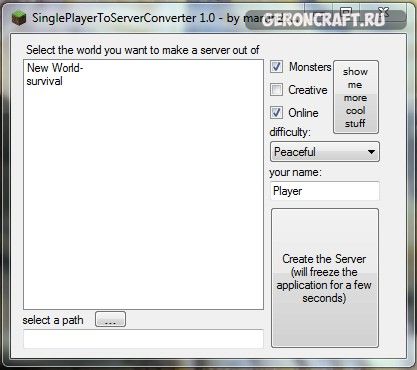The image size is (417, 370).
Task: Toggle the Monsters checkbox
Action: pos(276,67)
